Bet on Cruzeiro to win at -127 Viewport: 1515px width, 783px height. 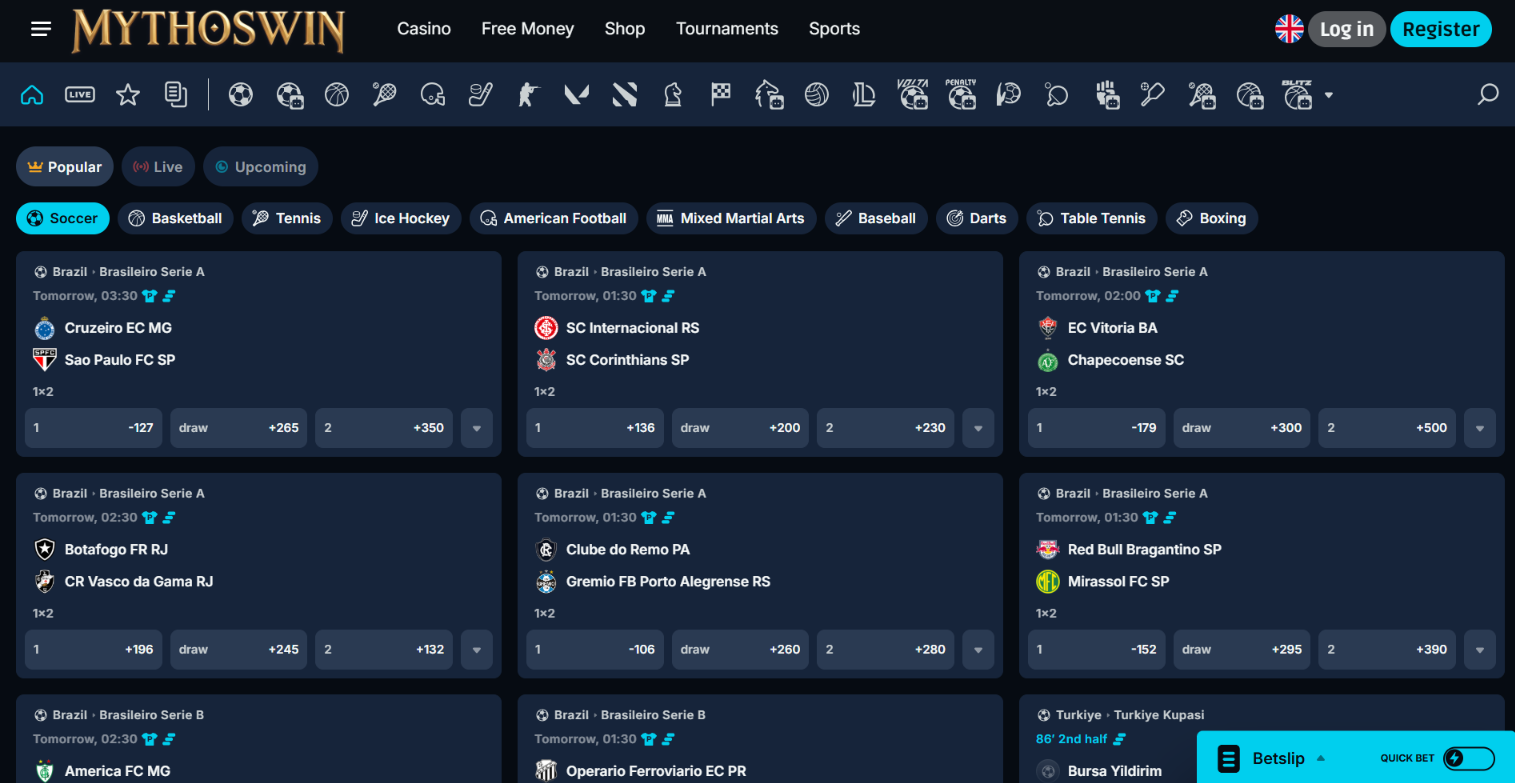pyautogui.click(x=94, y=428)
